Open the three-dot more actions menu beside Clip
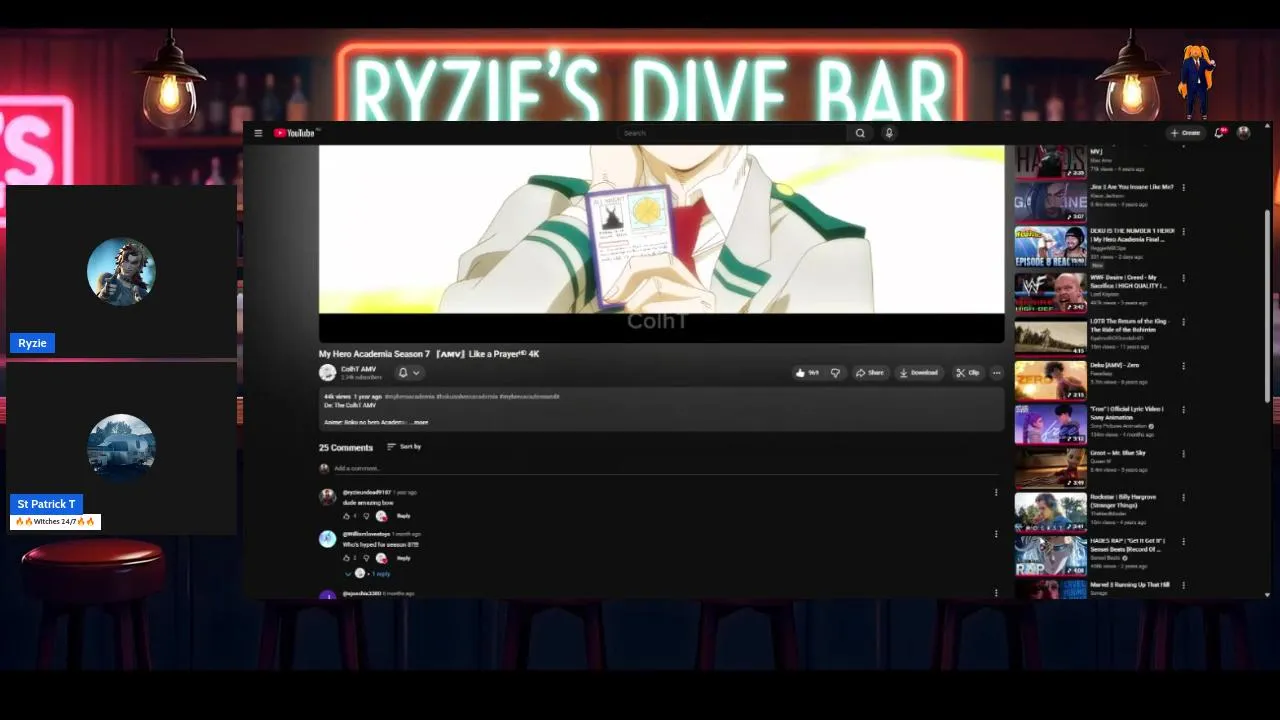 pyautogui.click(x=996, y=373)
